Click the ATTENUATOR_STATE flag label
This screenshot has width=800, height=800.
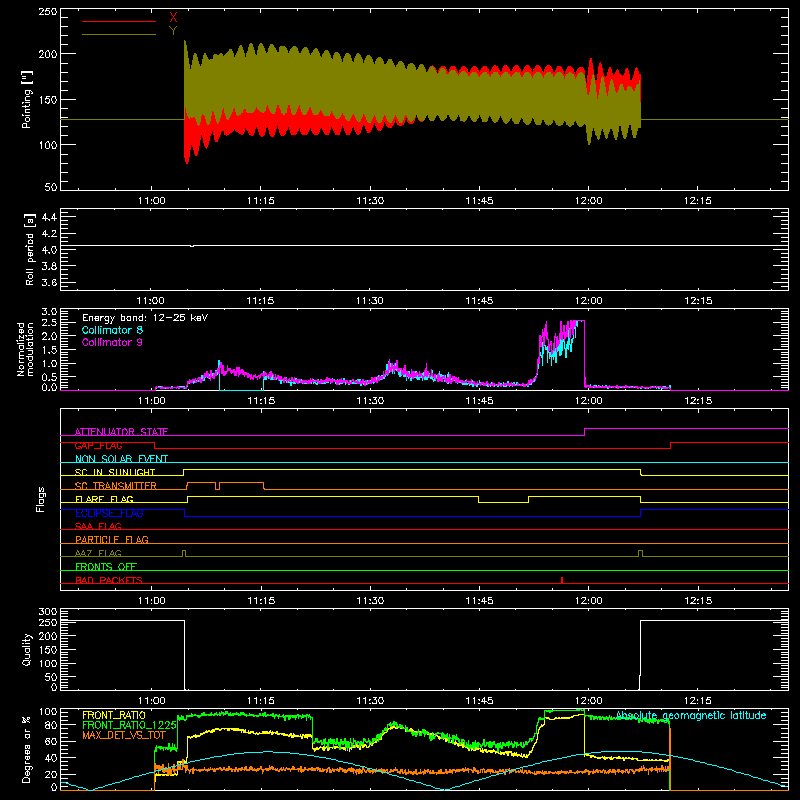[x=121, y=432]
